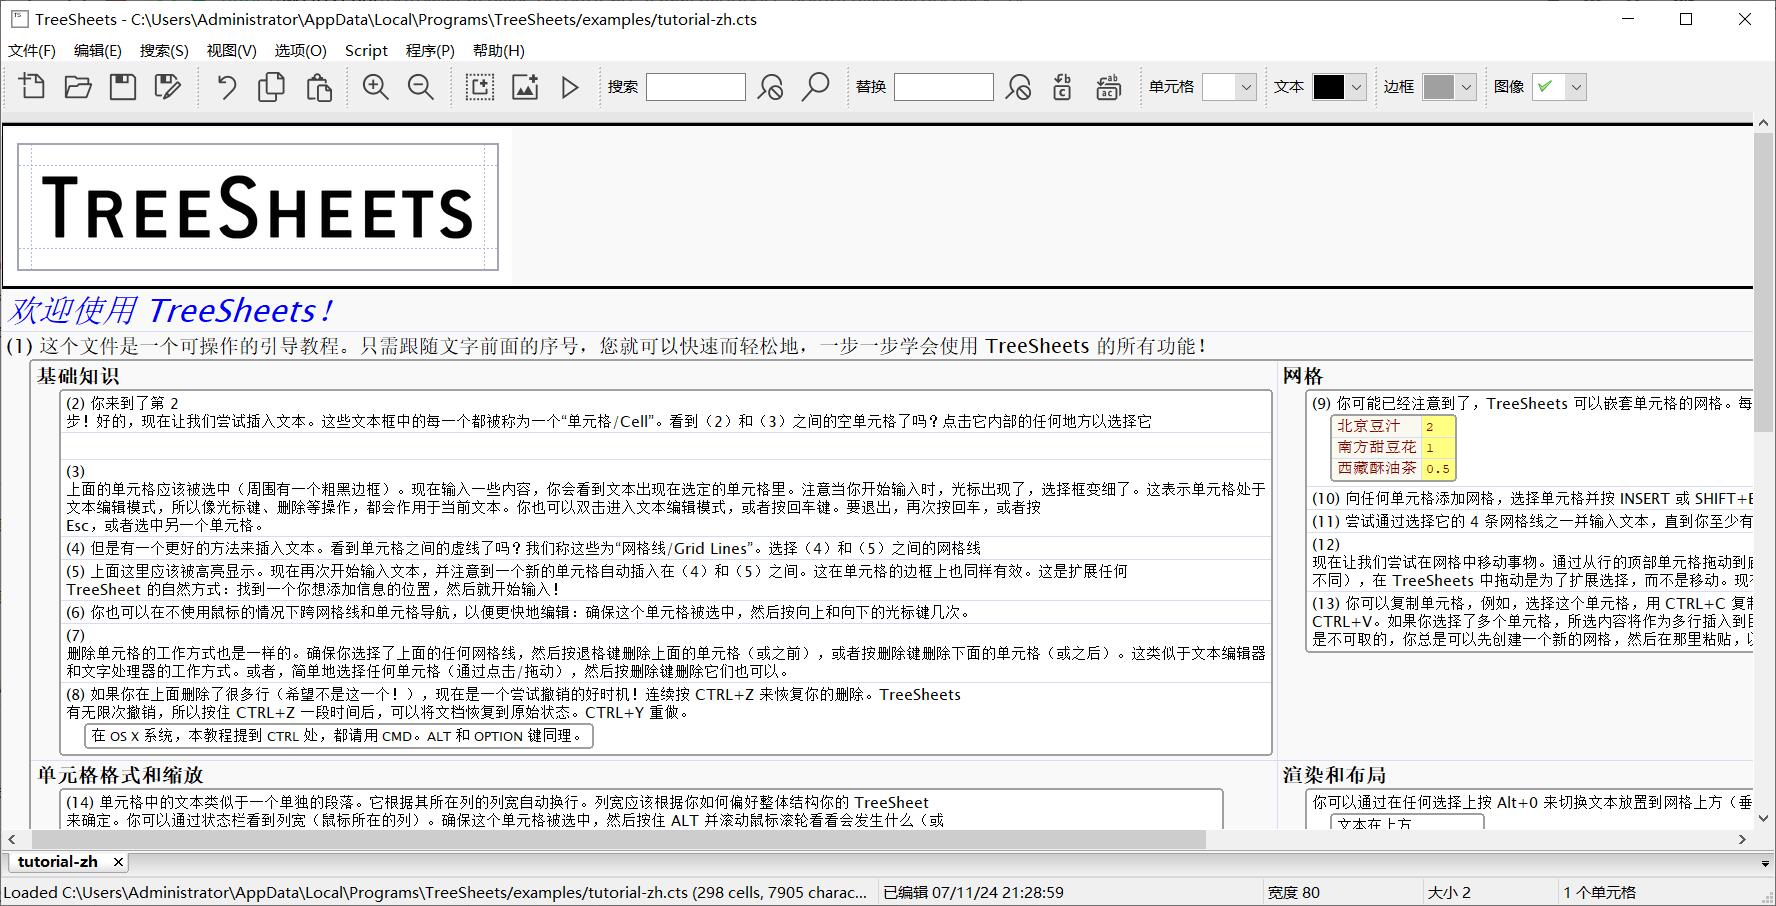The height and width of the screenshot is (906, 1776).
Task: Zoom in with the magnifier plus icon
Action: pos(375,87)
